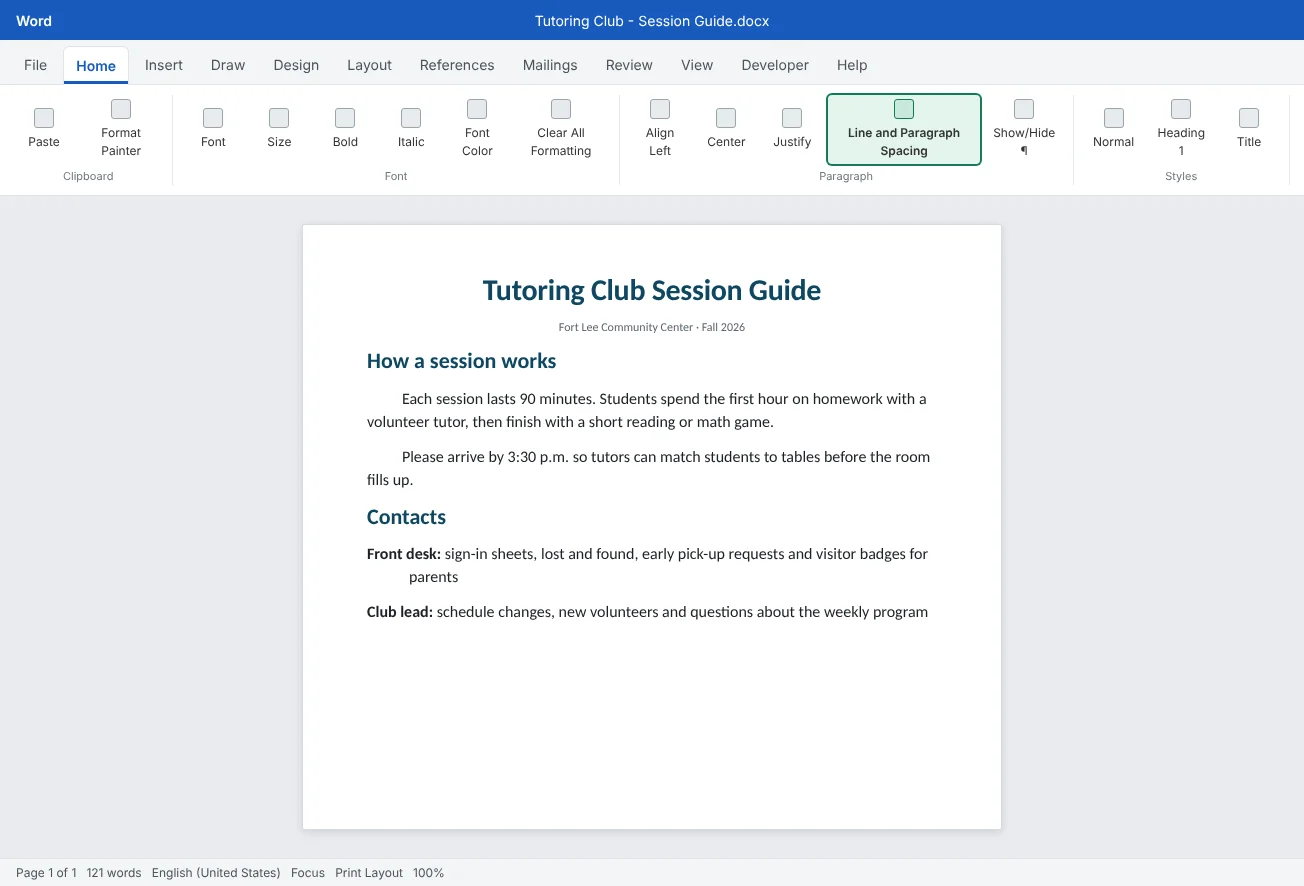
Task: Open the File tab
Action: tap(35, 65)
